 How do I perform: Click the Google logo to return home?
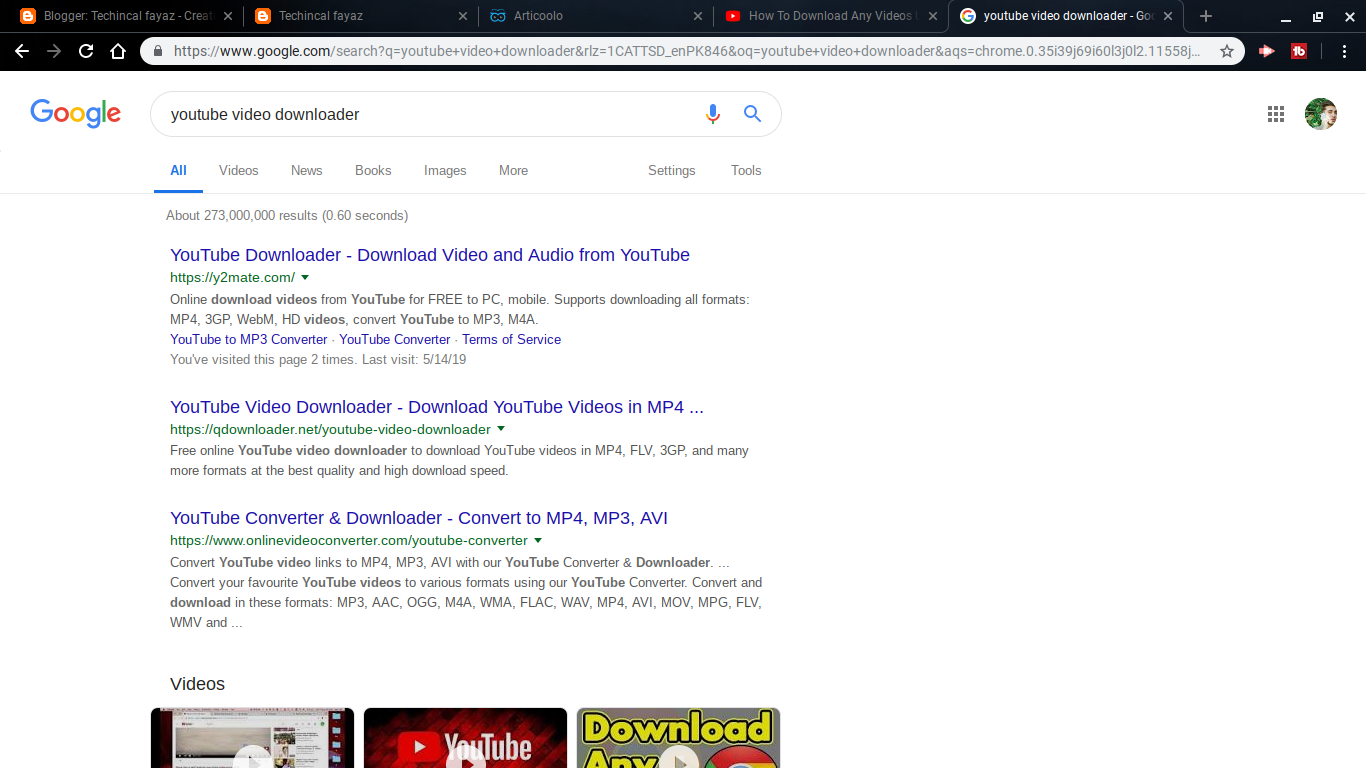pos(75,113)
